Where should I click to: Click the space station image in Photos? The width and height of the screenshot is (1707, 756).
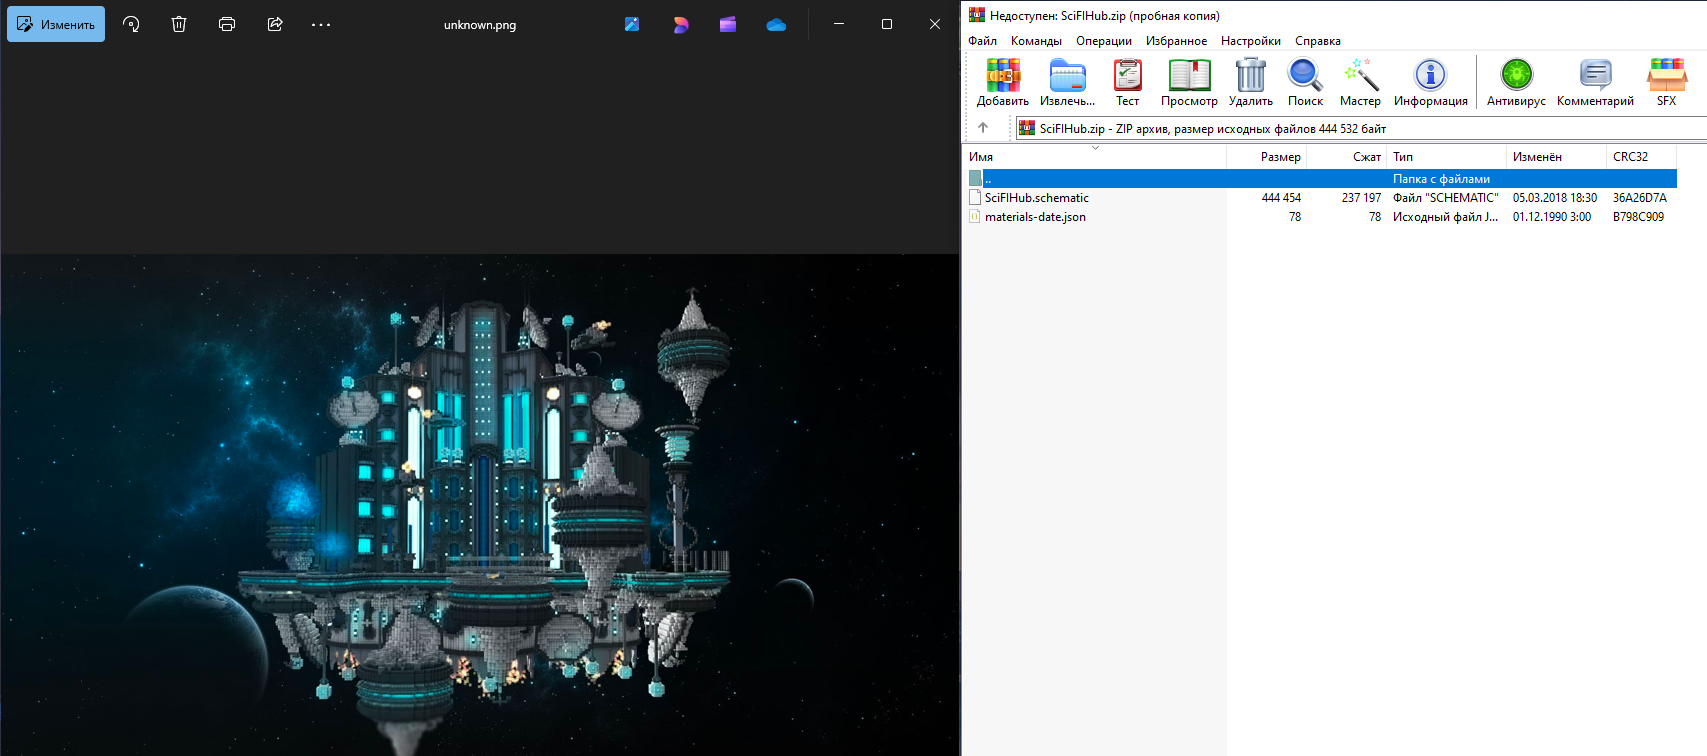tap(480, 505)
